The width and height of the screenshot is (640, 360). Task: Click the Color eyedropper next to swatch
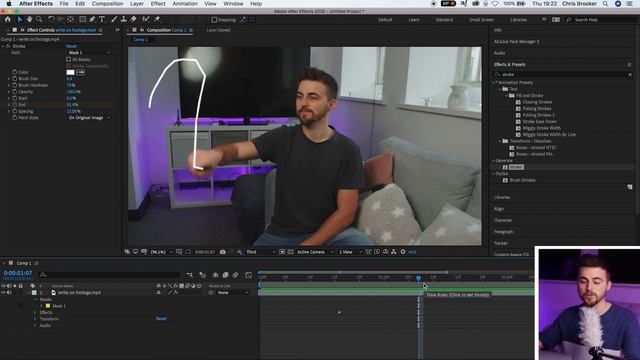click(x=80, y=72)
